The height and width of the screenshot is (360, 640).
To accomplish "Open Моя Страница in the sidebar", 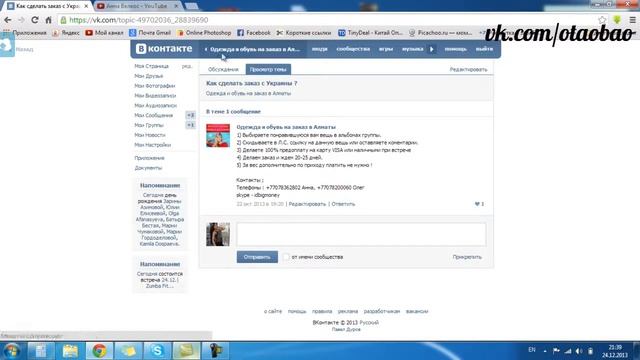I will [151, 66].
